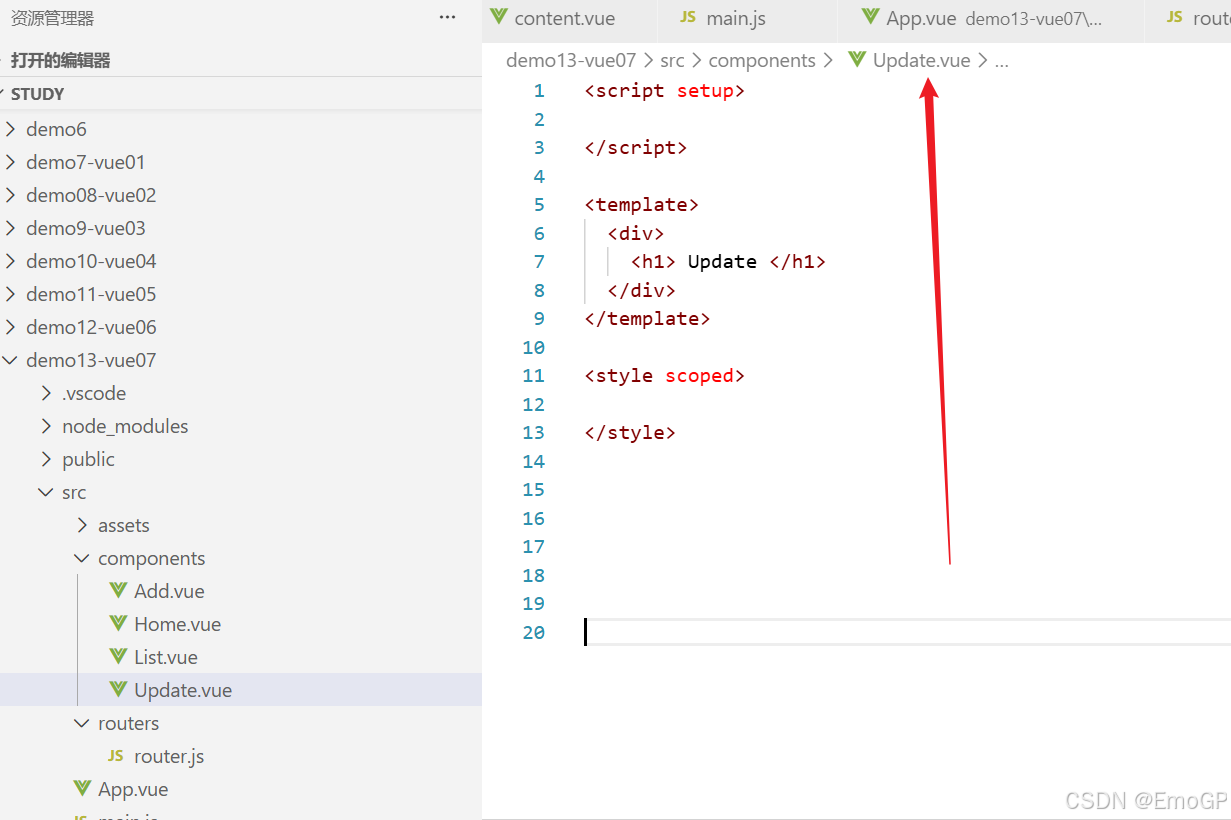The width and height of the screenshot is (1231, 820).
Task: Expand the demo6 folder
Action: pyautogui.click(x=11, y=129)
